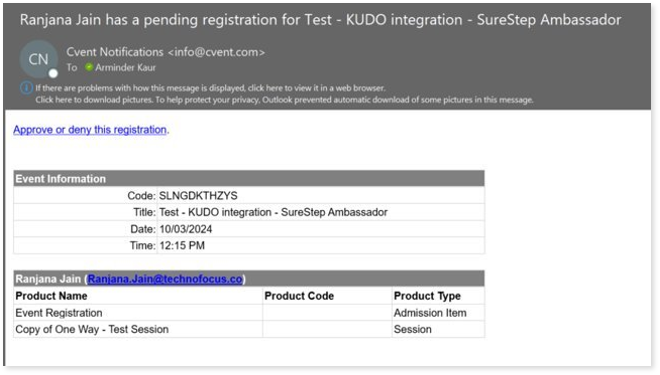
Task: Click the Product Type column header
Action: click(427, 296)
